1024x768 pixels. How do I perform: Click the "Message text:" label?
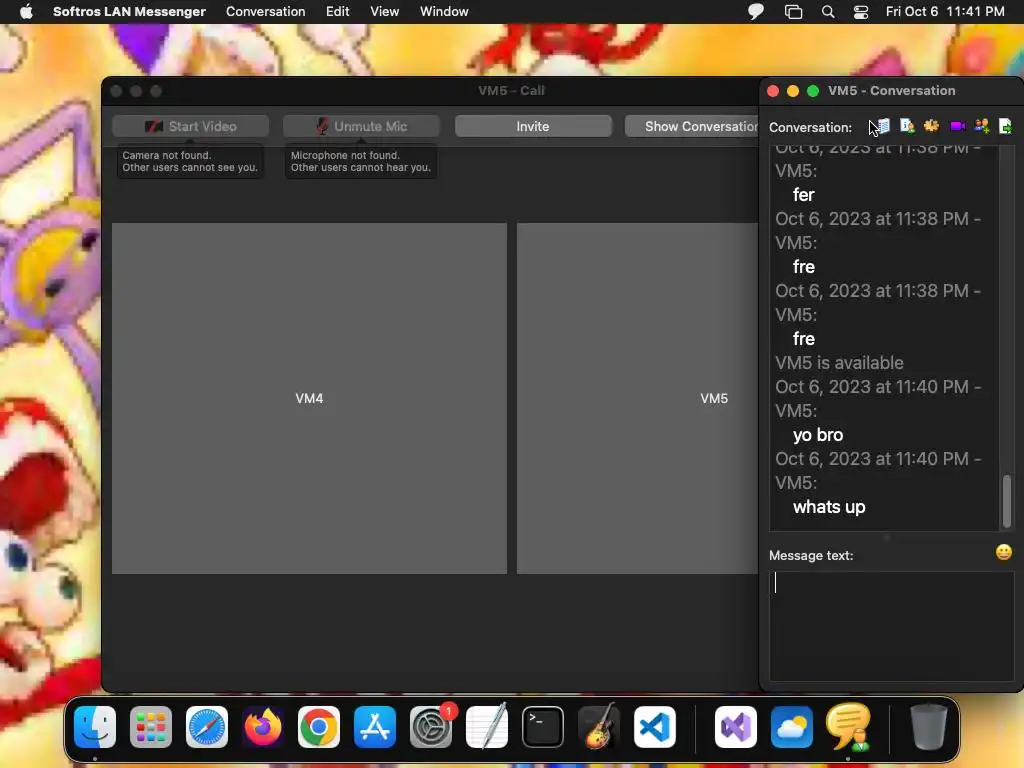point(810,556)
